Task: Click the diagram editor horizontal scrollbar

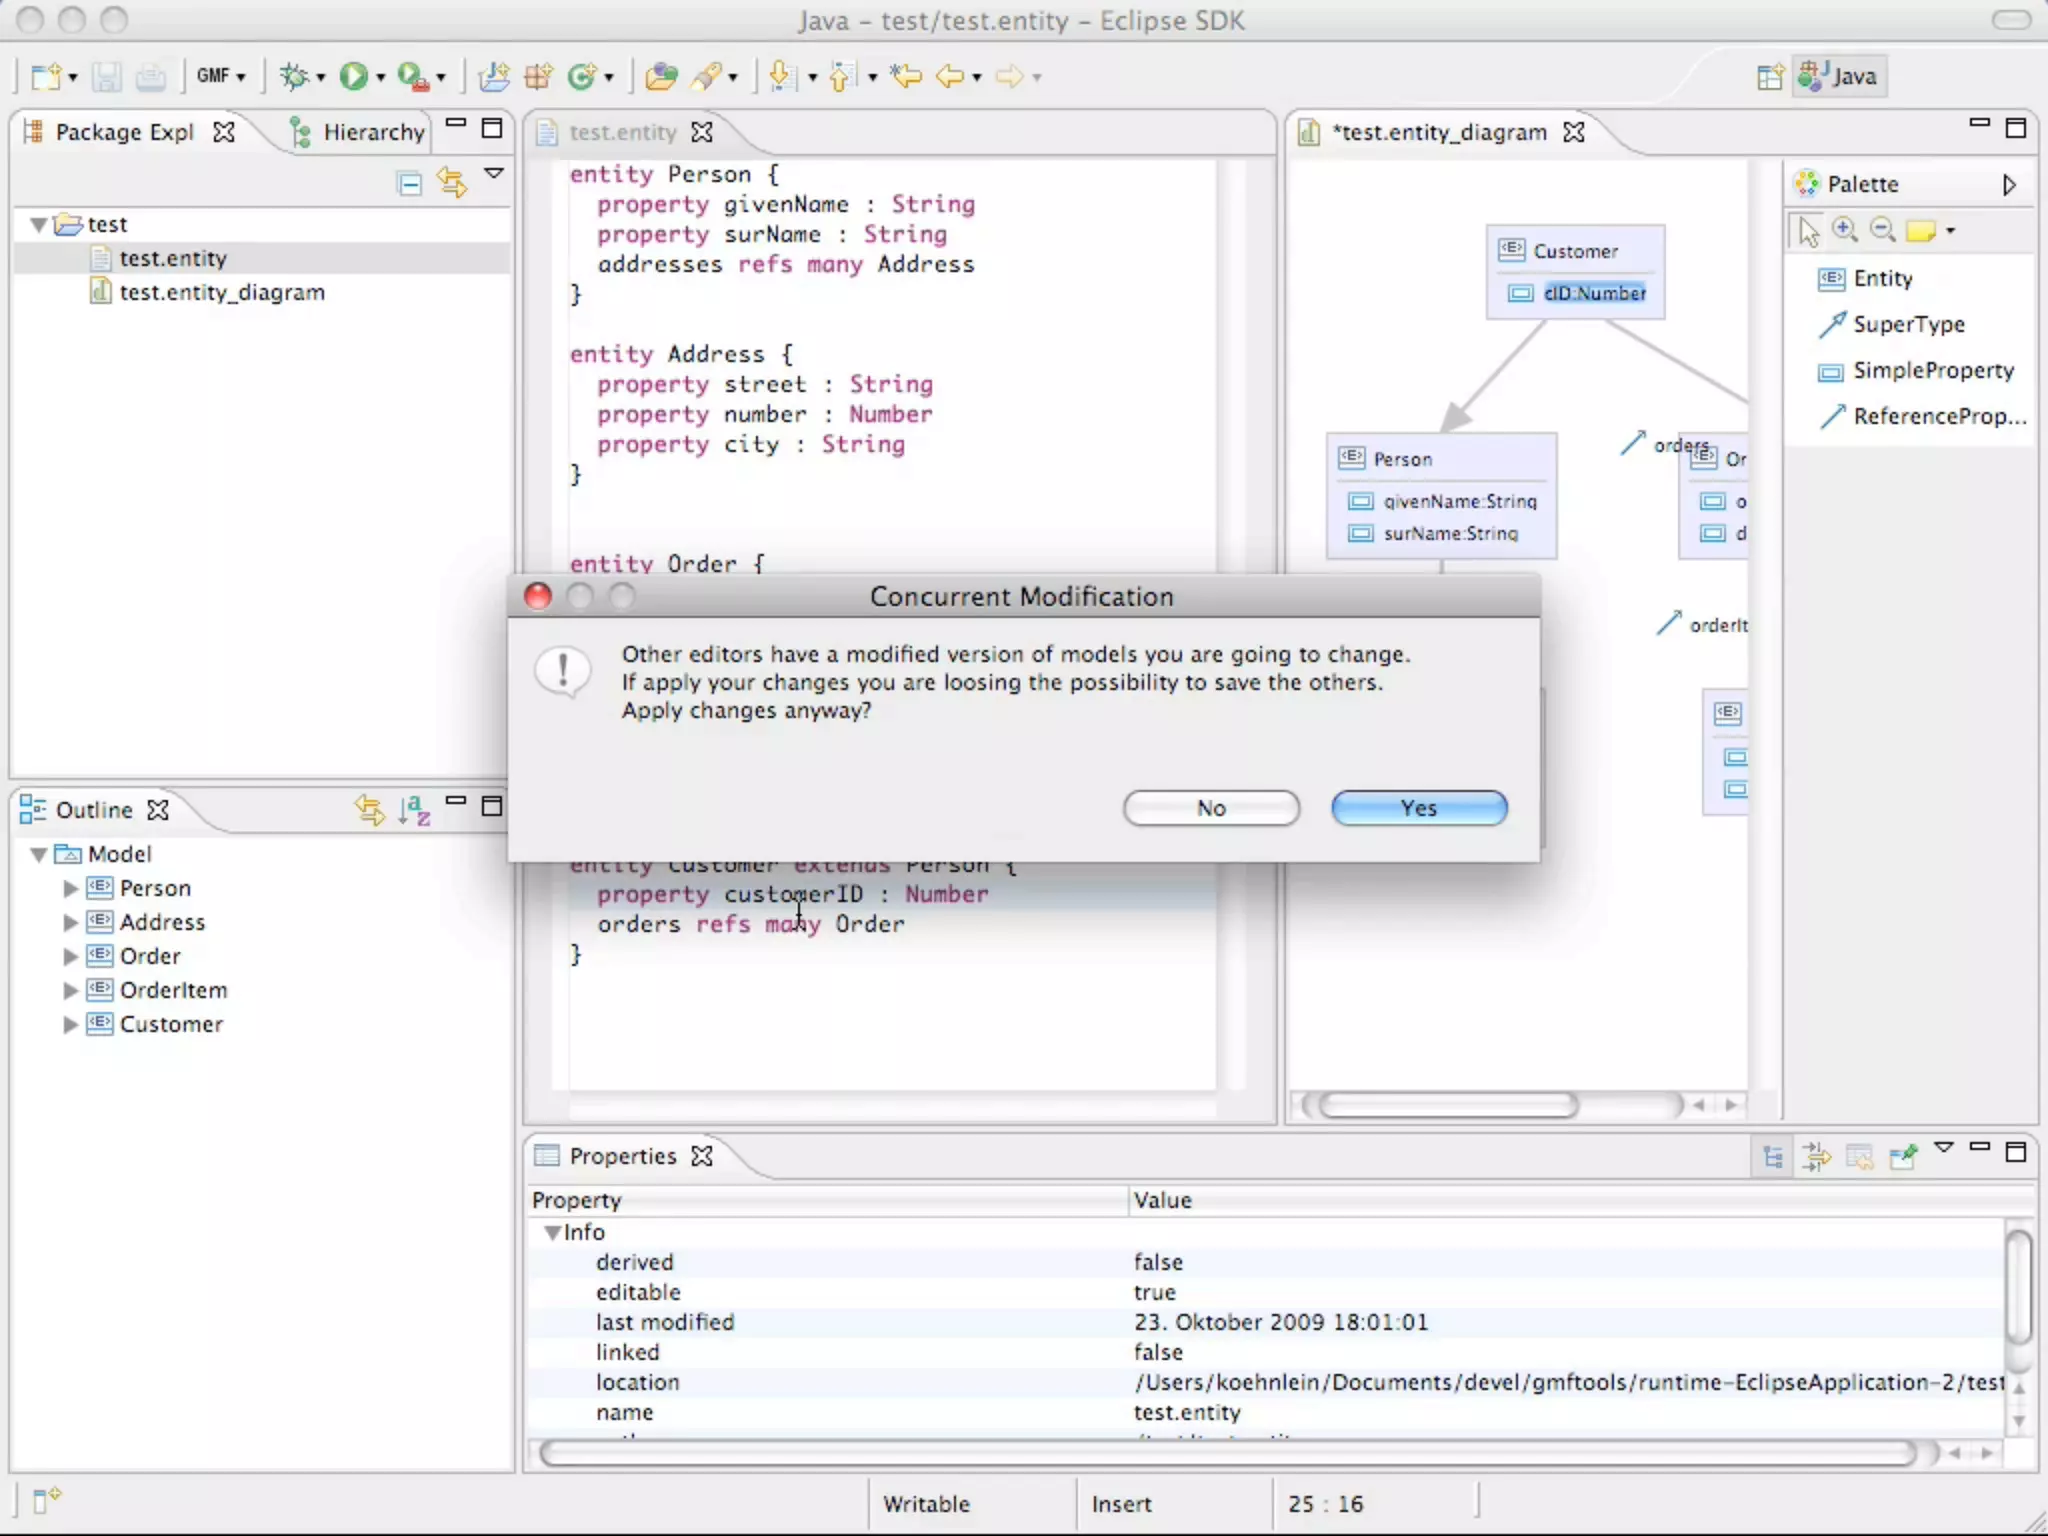Action: (1447, 1105)
